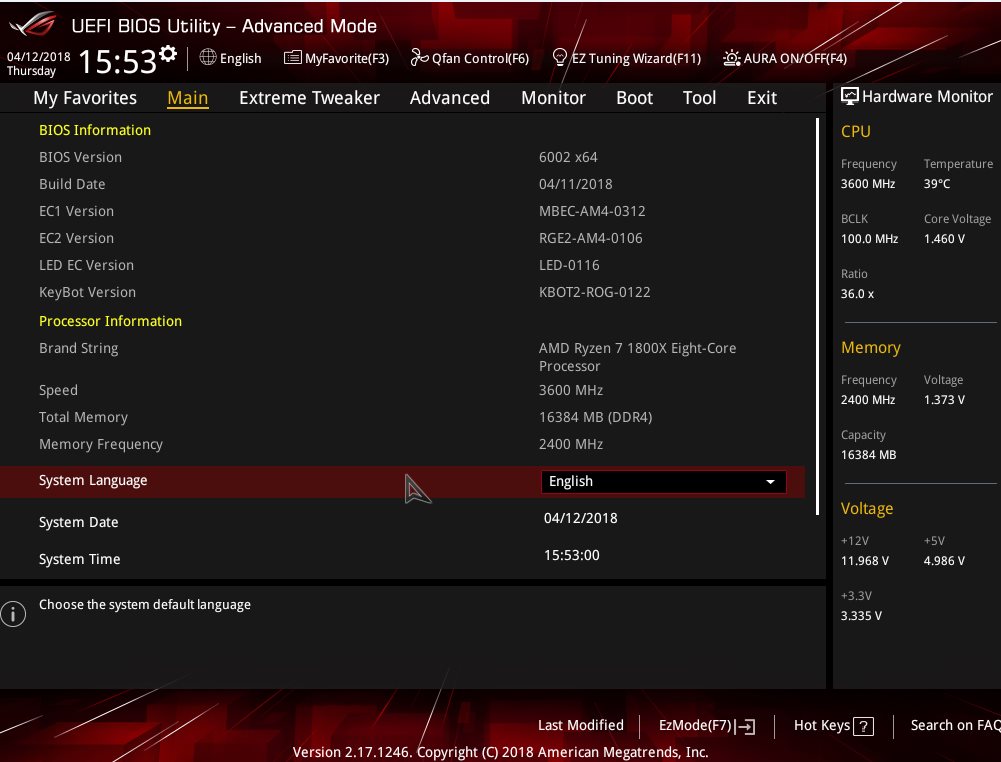Click the large 15:53 clock display
Viewport: 1001px width, 762px height.
(x=117, y=62)
